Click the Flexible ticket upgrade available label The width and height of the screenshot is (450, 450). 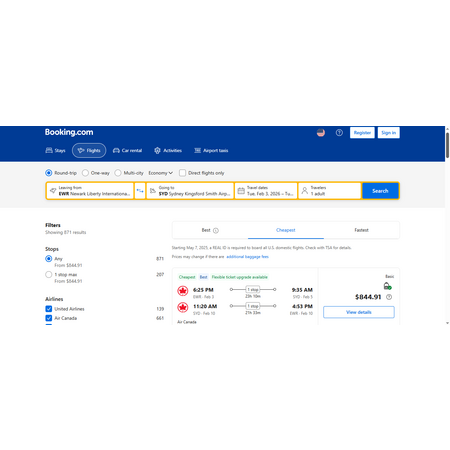point(240,277)
